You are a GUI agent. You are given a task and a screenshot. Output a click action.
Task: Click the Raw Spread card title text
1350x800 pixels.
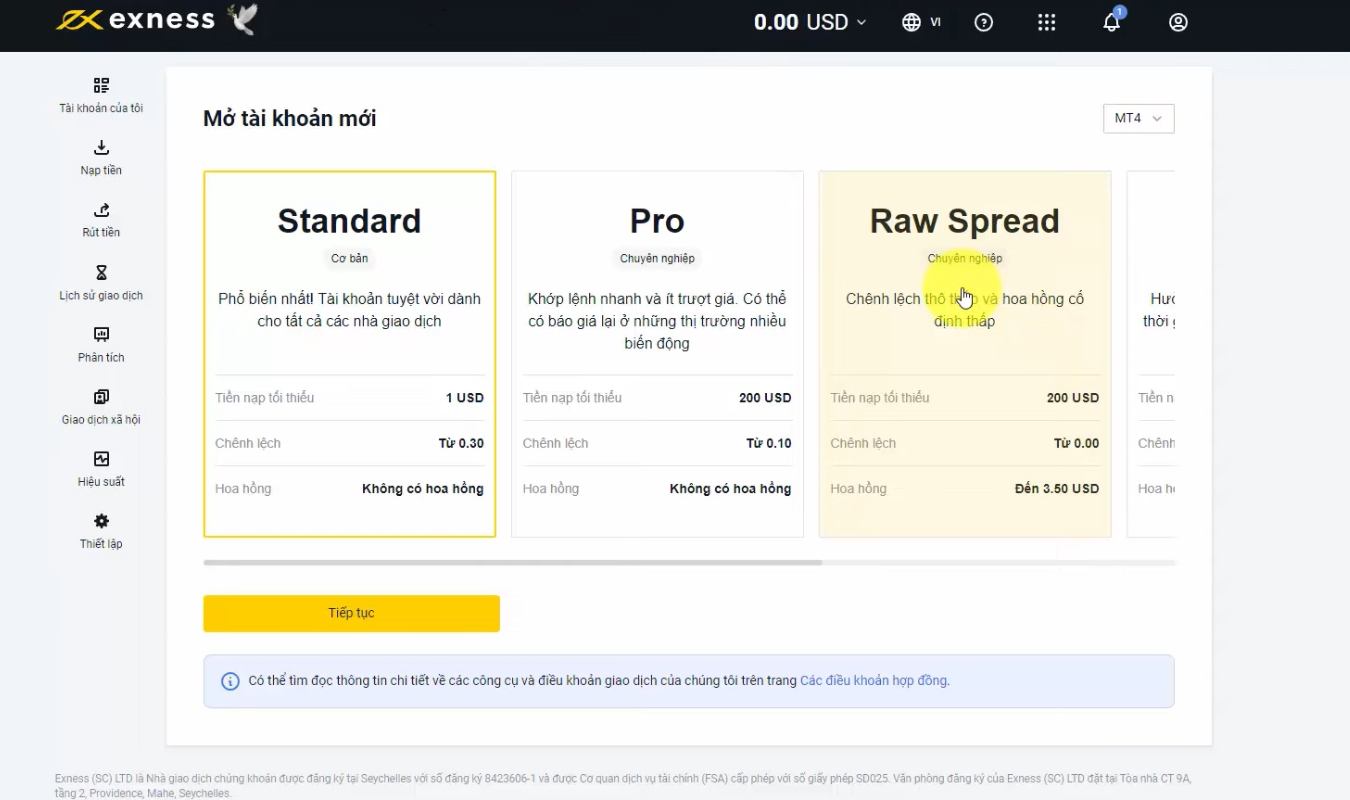965,221
